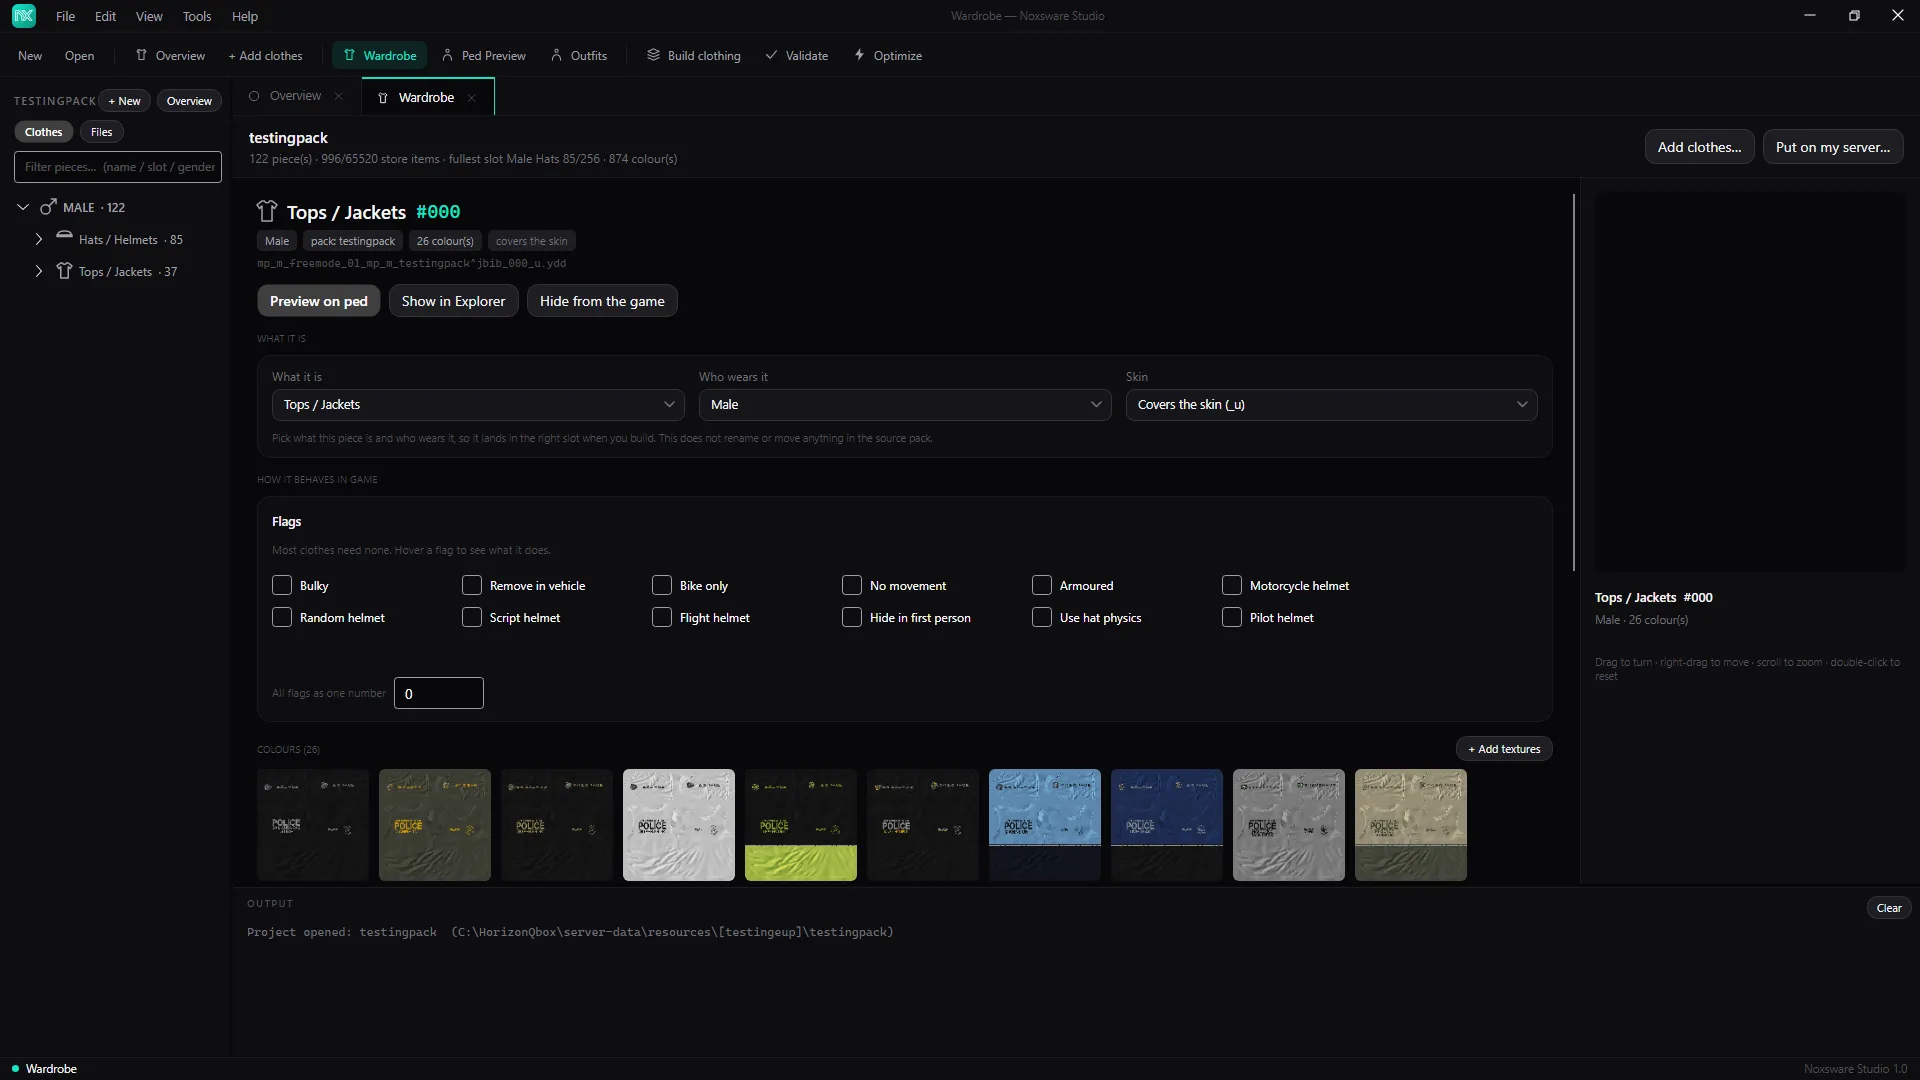Image resolution: width=1920 pixels, height=1080 pixels.
Task: Click the Add textures button
Action: [x=1504, y=749]
